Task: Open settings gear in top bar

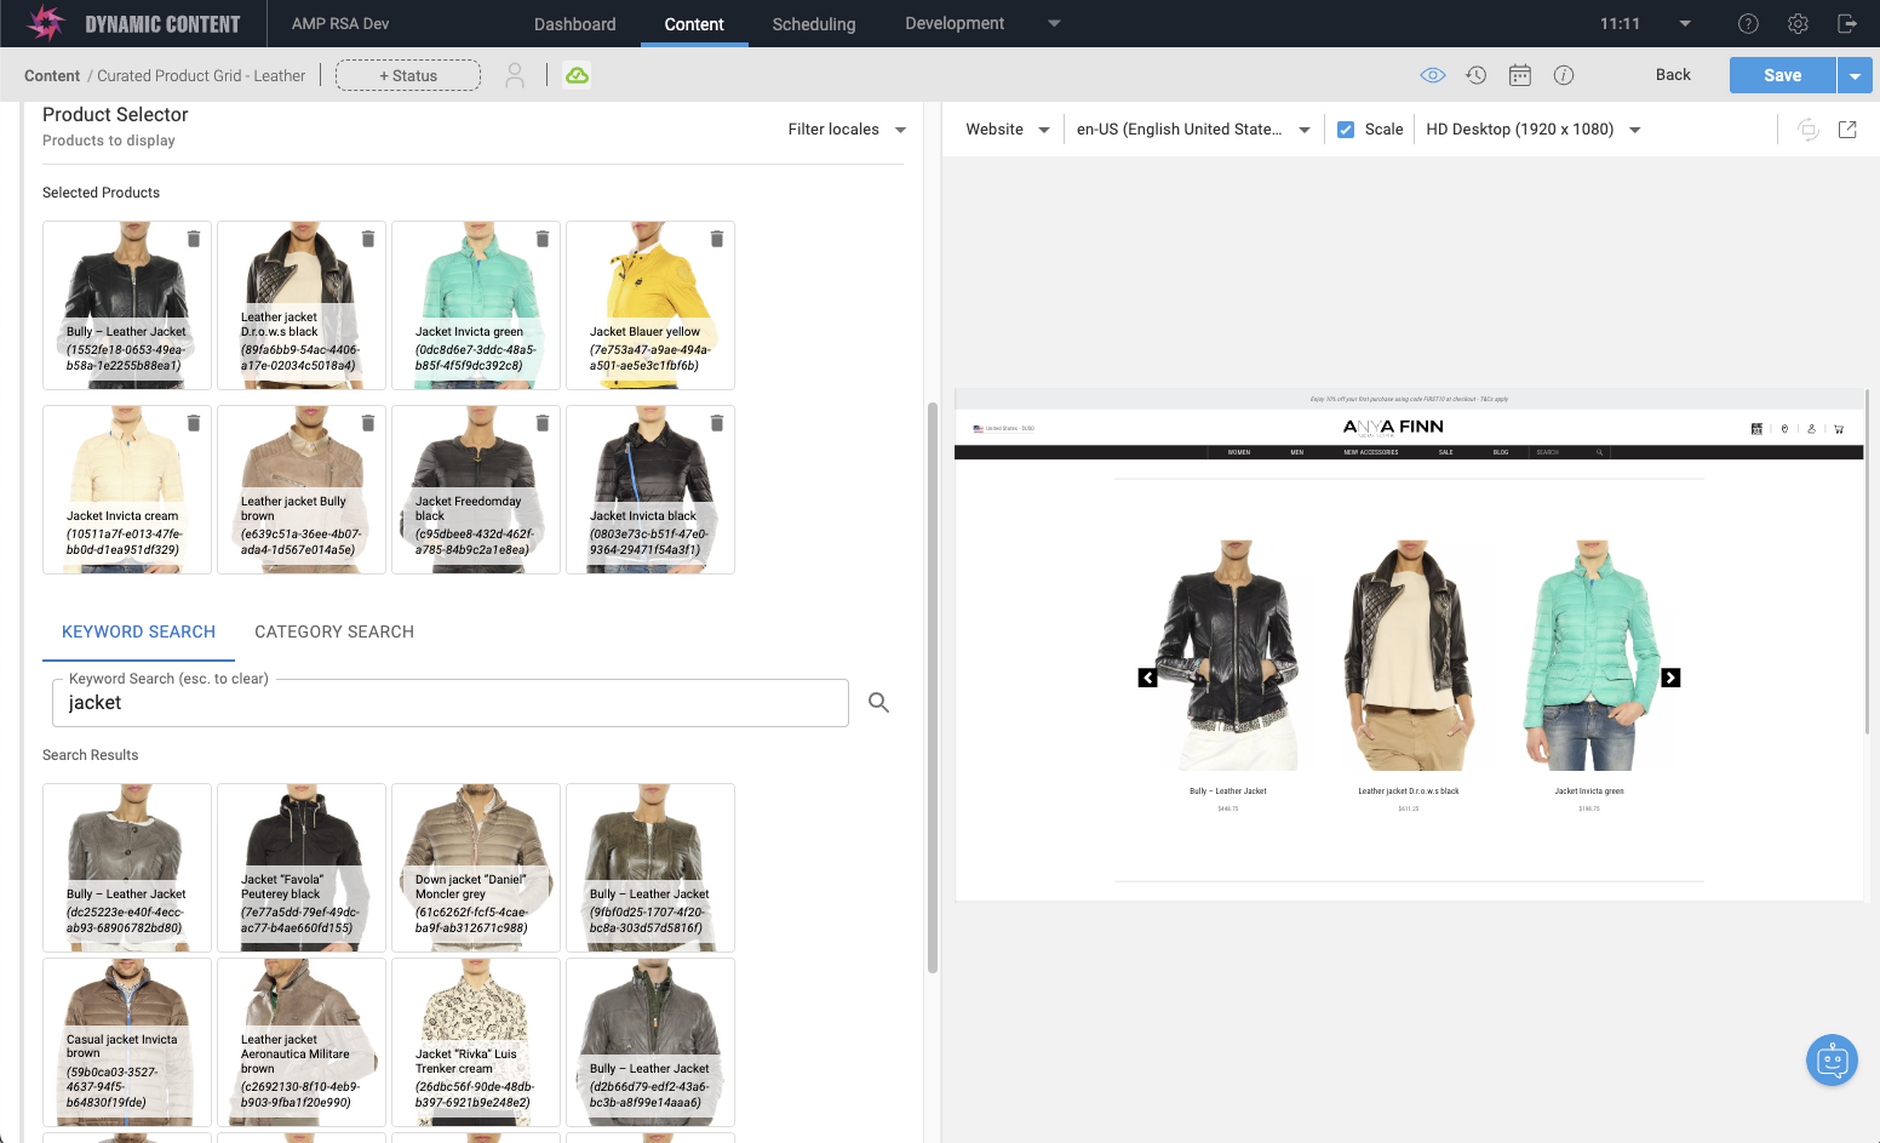Action: pos(1798,24)
